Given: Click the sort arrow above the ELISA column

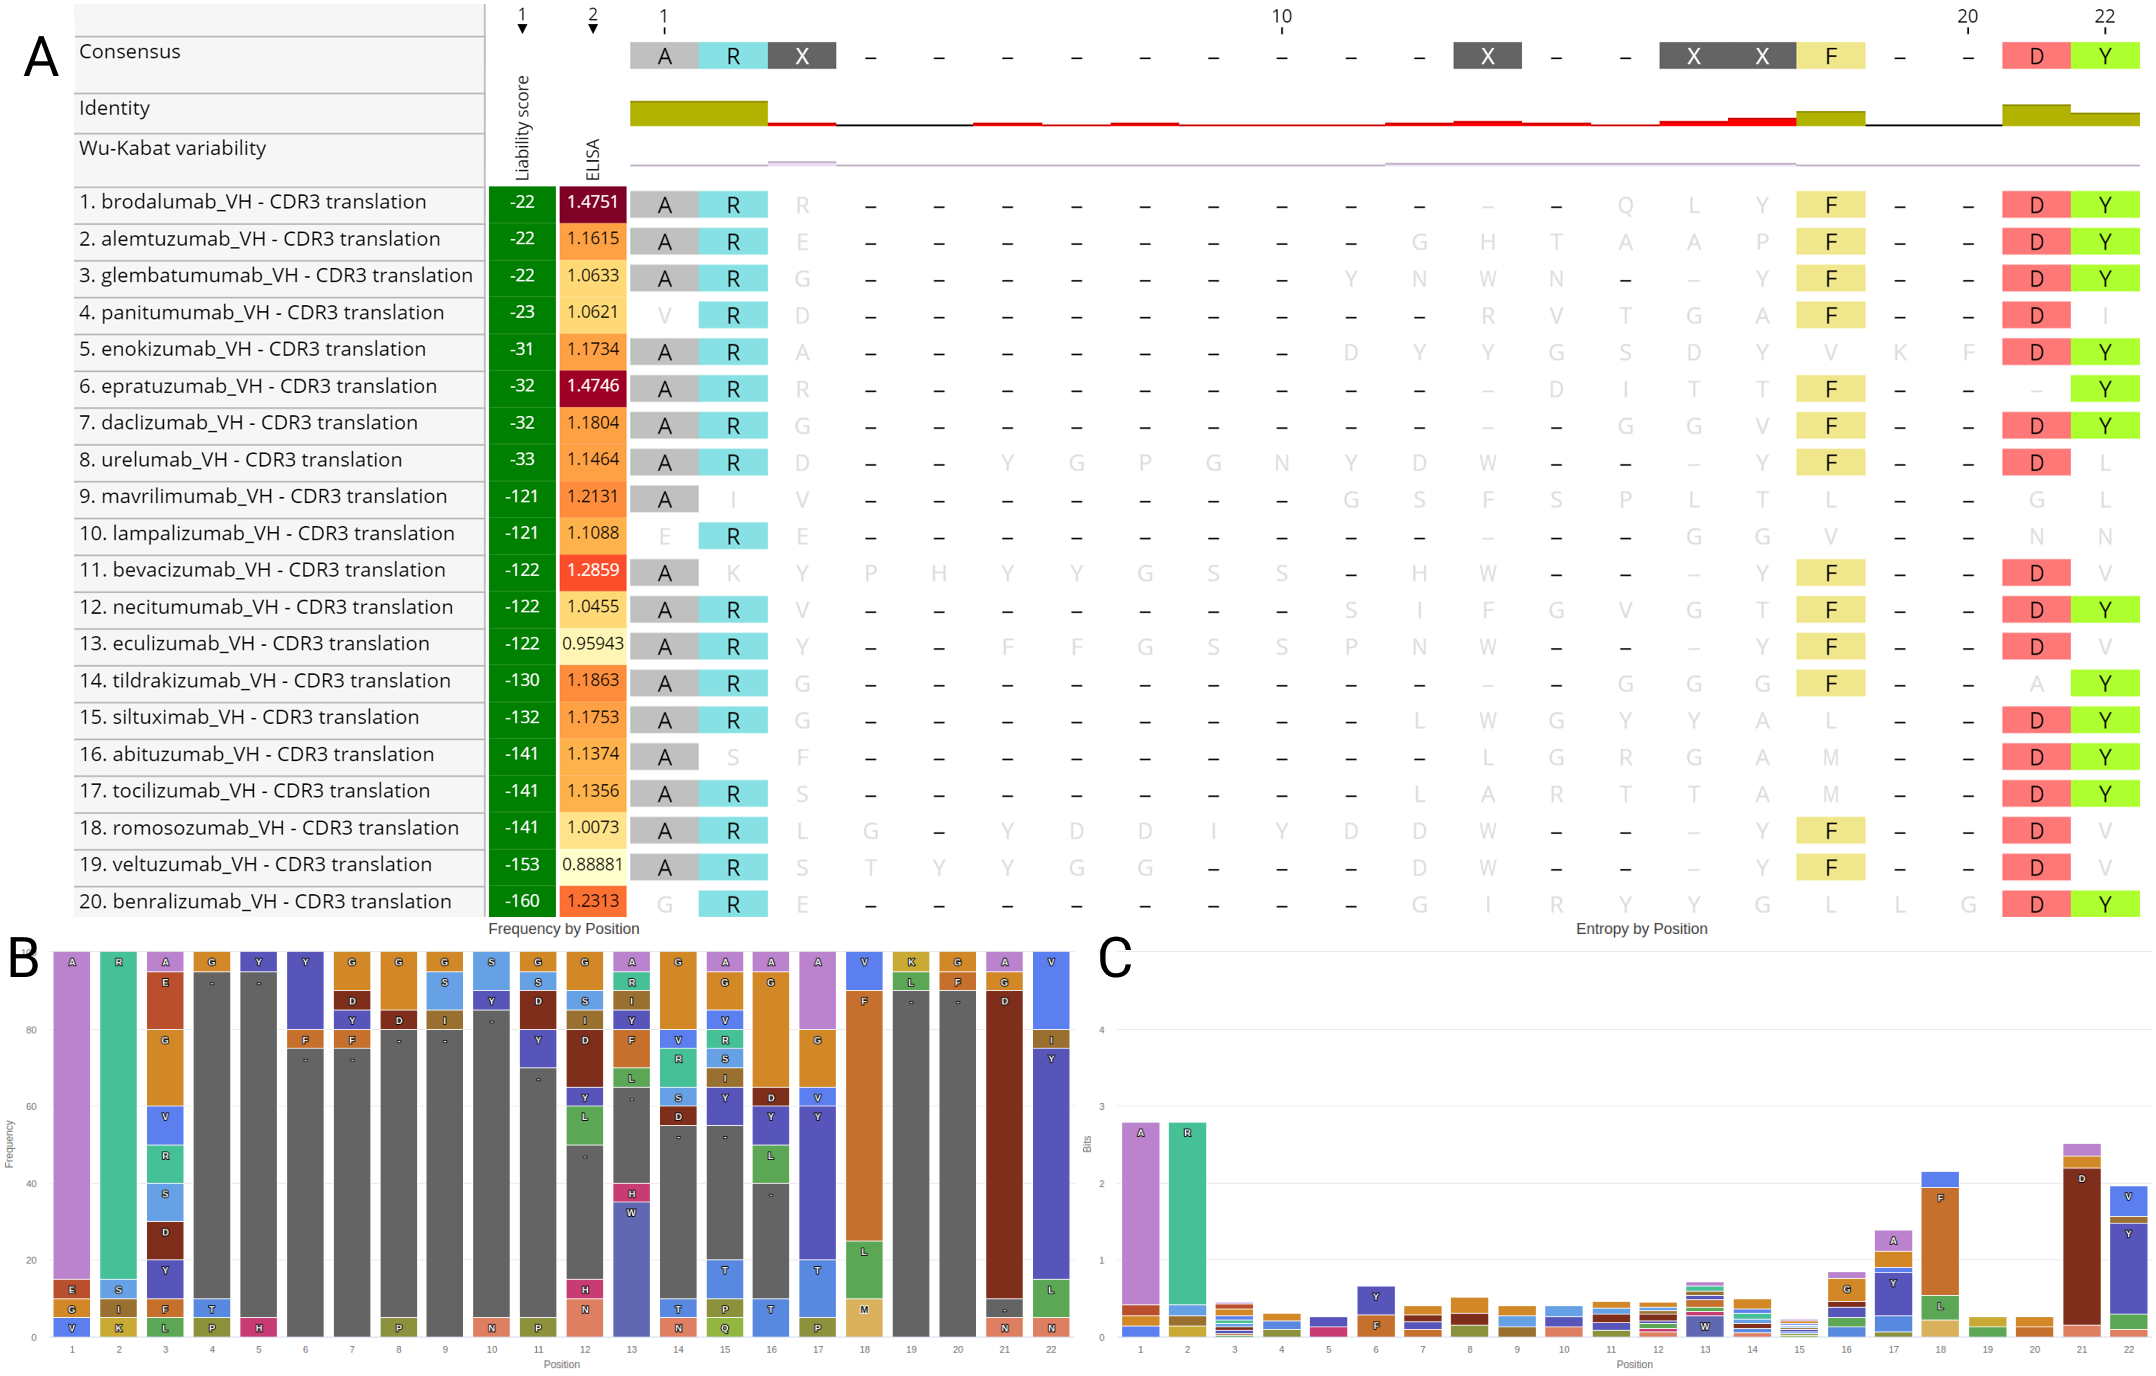Looking at the screenshot, I should 593,29.
